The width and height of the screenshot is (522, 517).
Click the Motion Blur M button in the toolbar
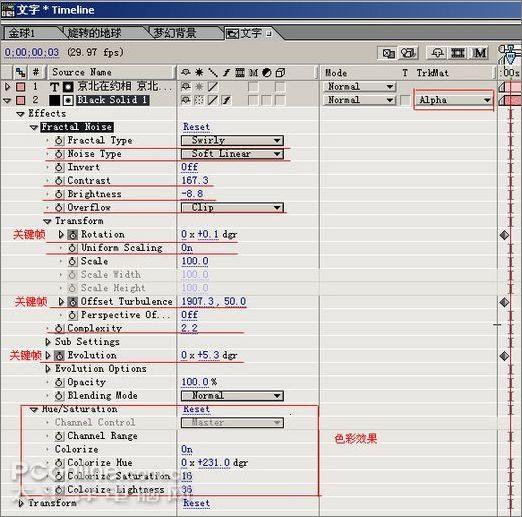480,53
